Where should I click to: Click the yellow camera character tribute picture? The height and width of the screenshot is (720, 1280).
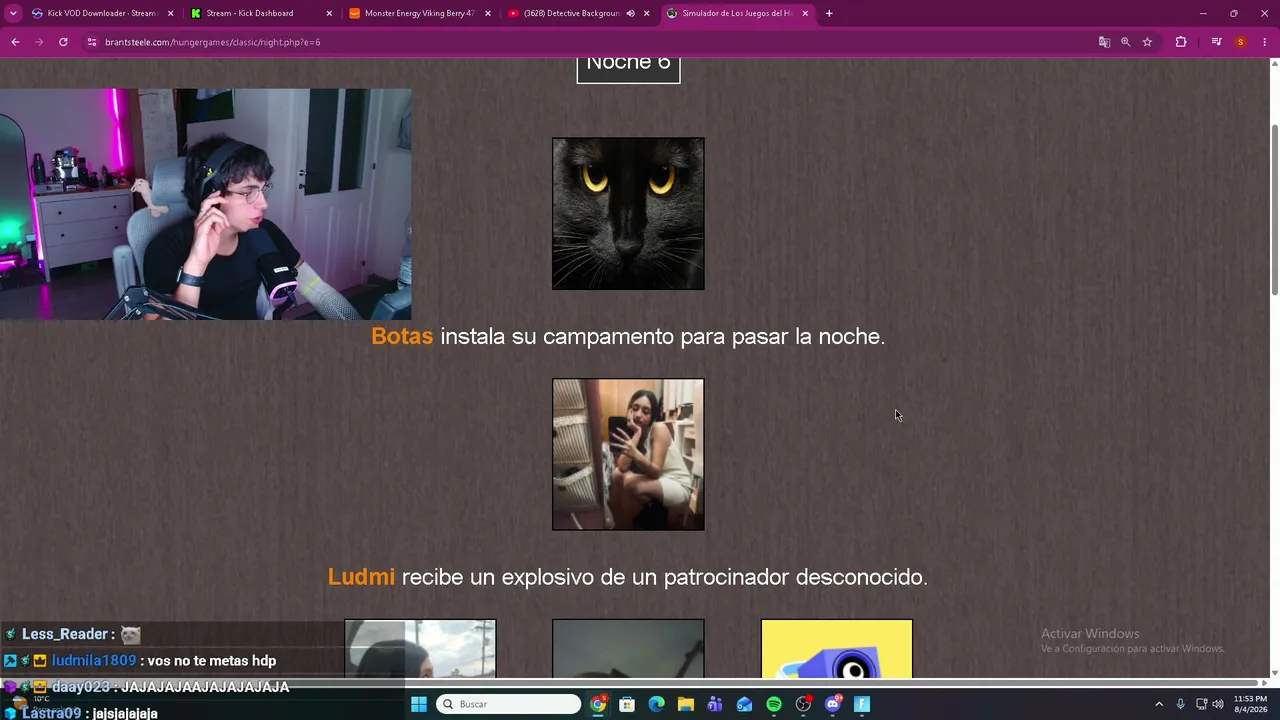[837, 649]
